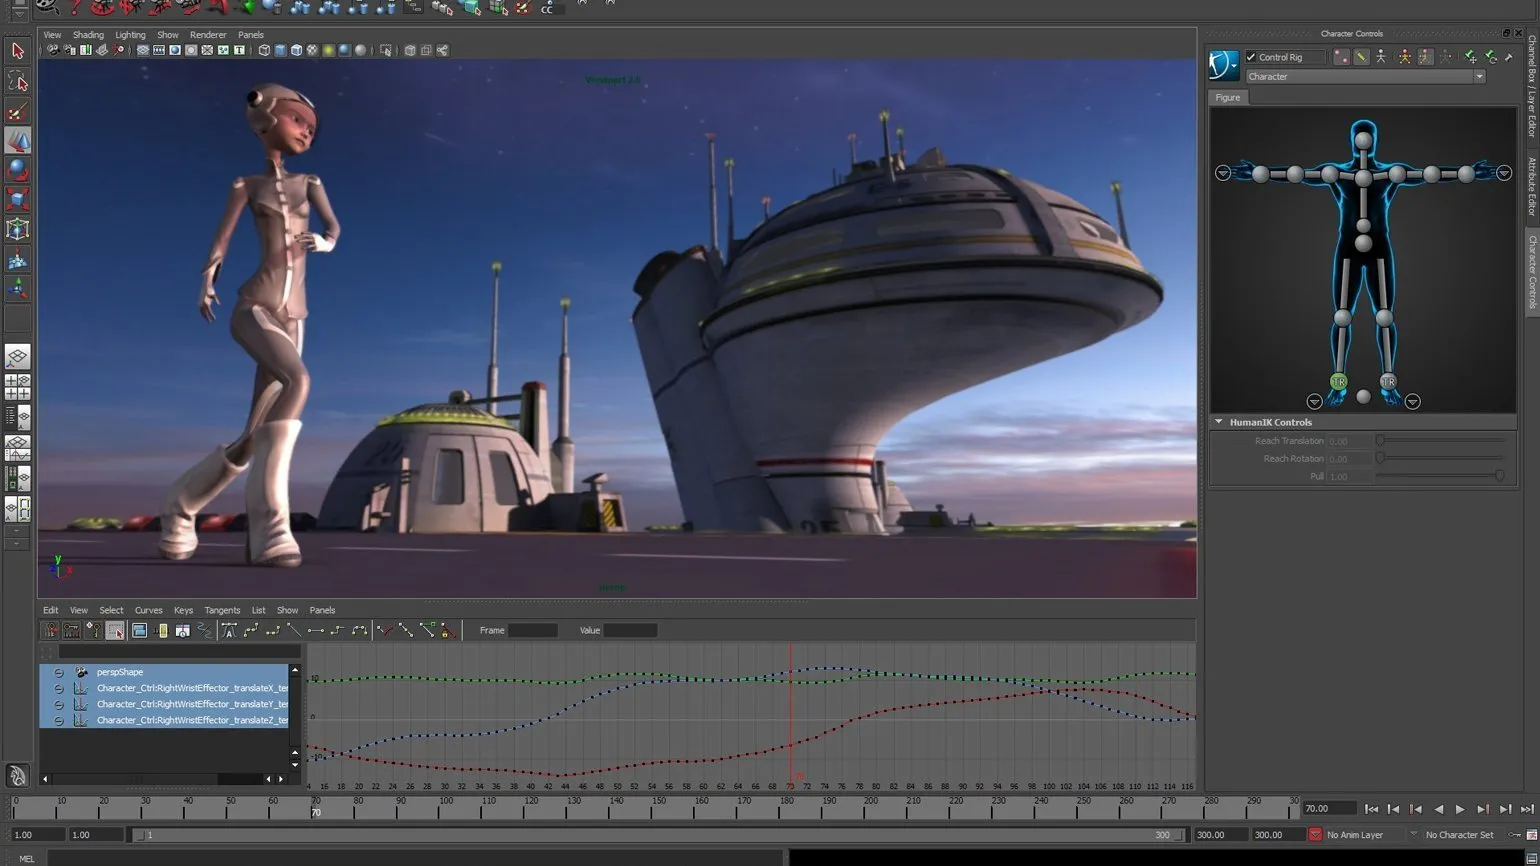Choose the Scale tool
Viewport: 1540px width, 866px height.
(17, 200)
